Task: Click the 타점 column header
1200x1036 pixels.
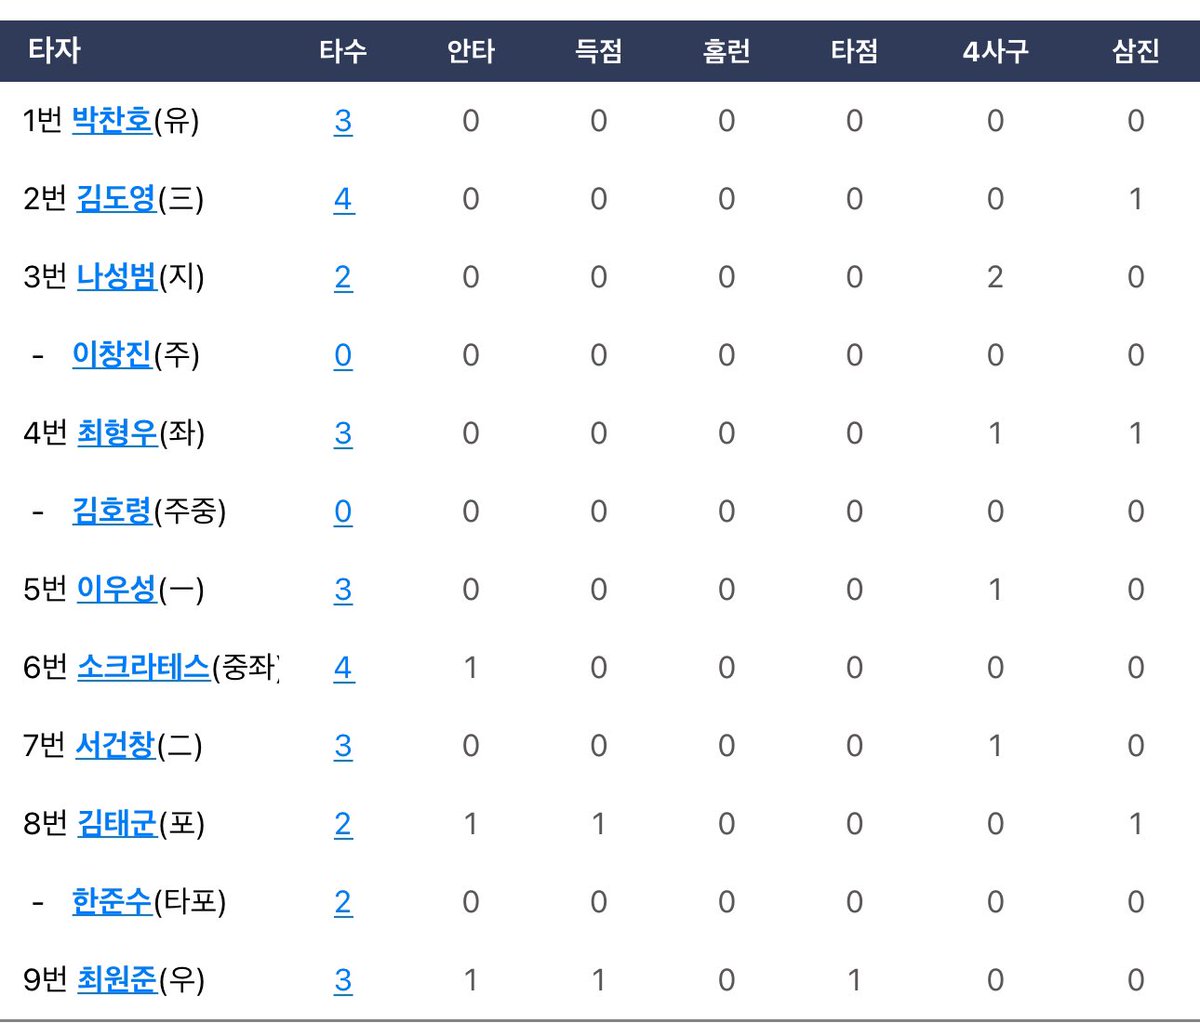Action: tap(855, 51)
